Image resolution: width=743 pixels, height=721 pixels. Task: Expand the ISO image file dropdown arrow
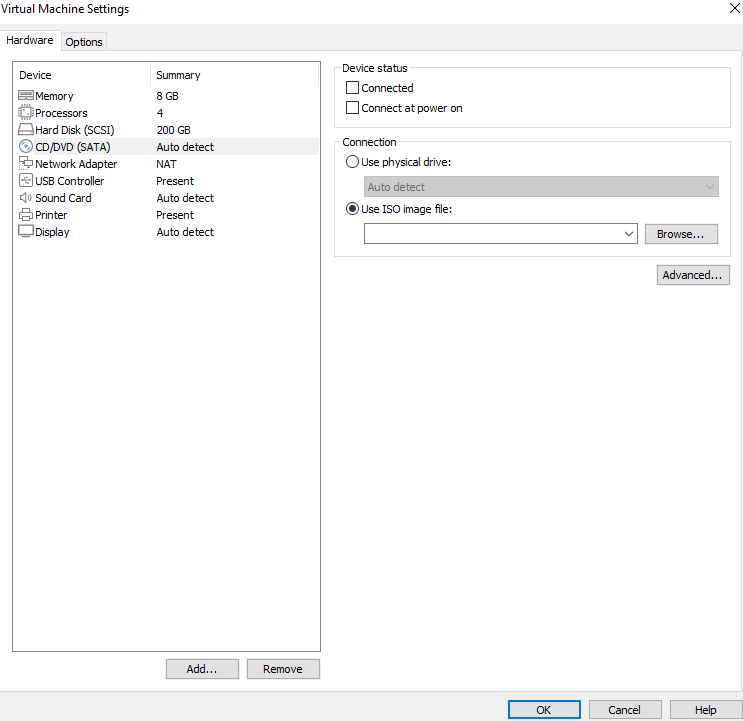629,234
